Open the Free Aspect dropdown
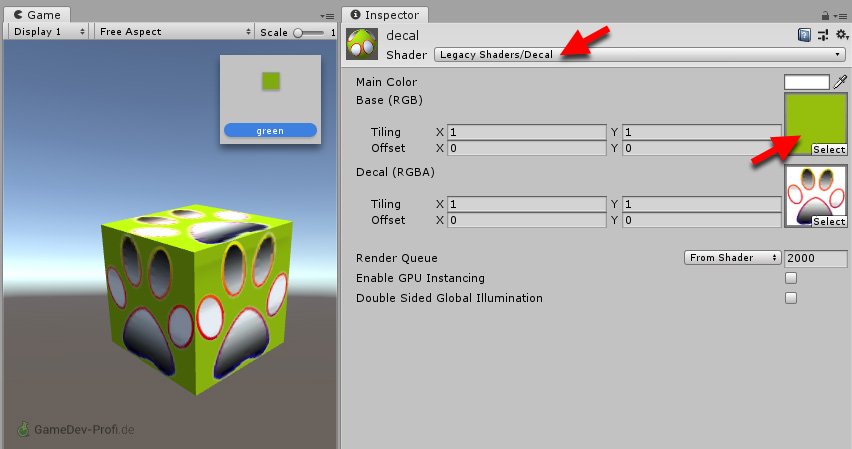 click(175, 32)
